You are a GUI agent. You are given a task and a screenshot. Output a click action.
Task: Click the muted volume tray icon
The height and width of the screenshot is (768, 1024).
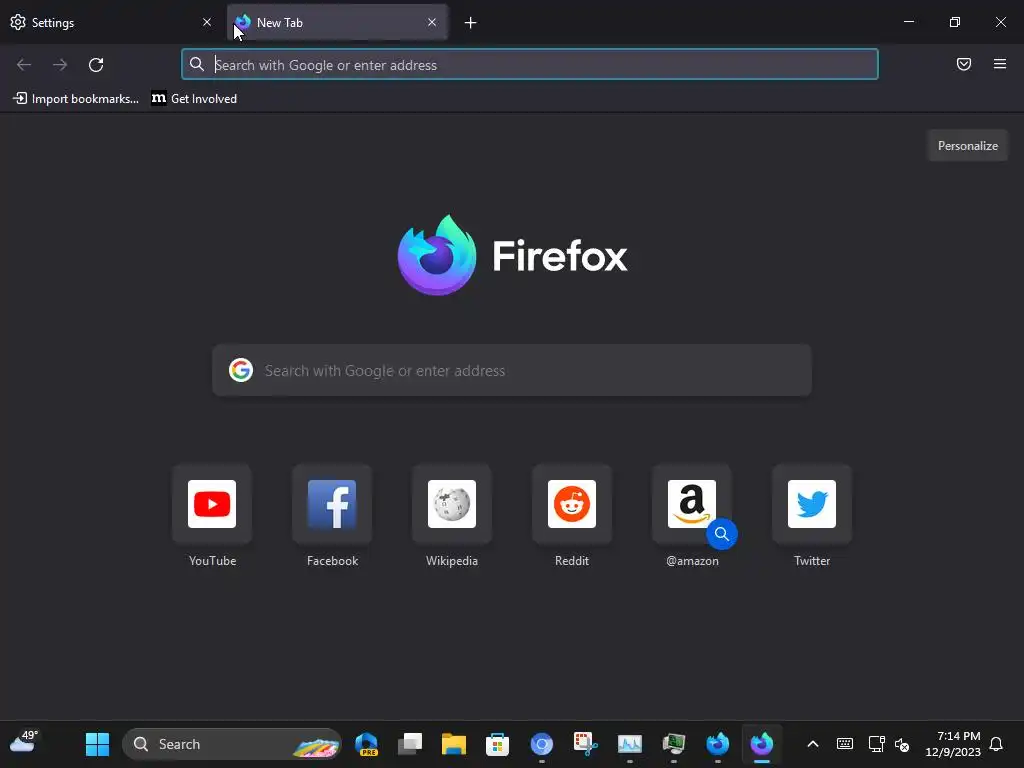[902, 744]
